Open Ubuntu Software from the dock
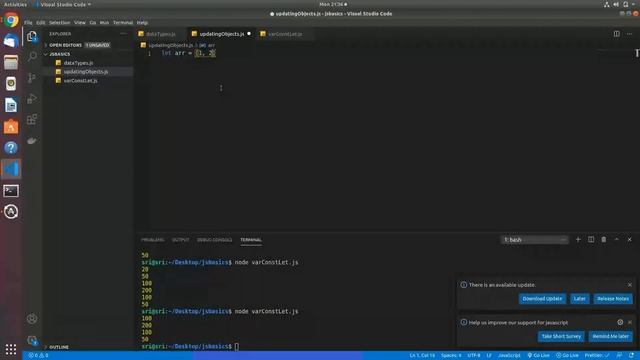Image resolution: width=640 pixels, height=360 pixels. [x=11, y=127]
